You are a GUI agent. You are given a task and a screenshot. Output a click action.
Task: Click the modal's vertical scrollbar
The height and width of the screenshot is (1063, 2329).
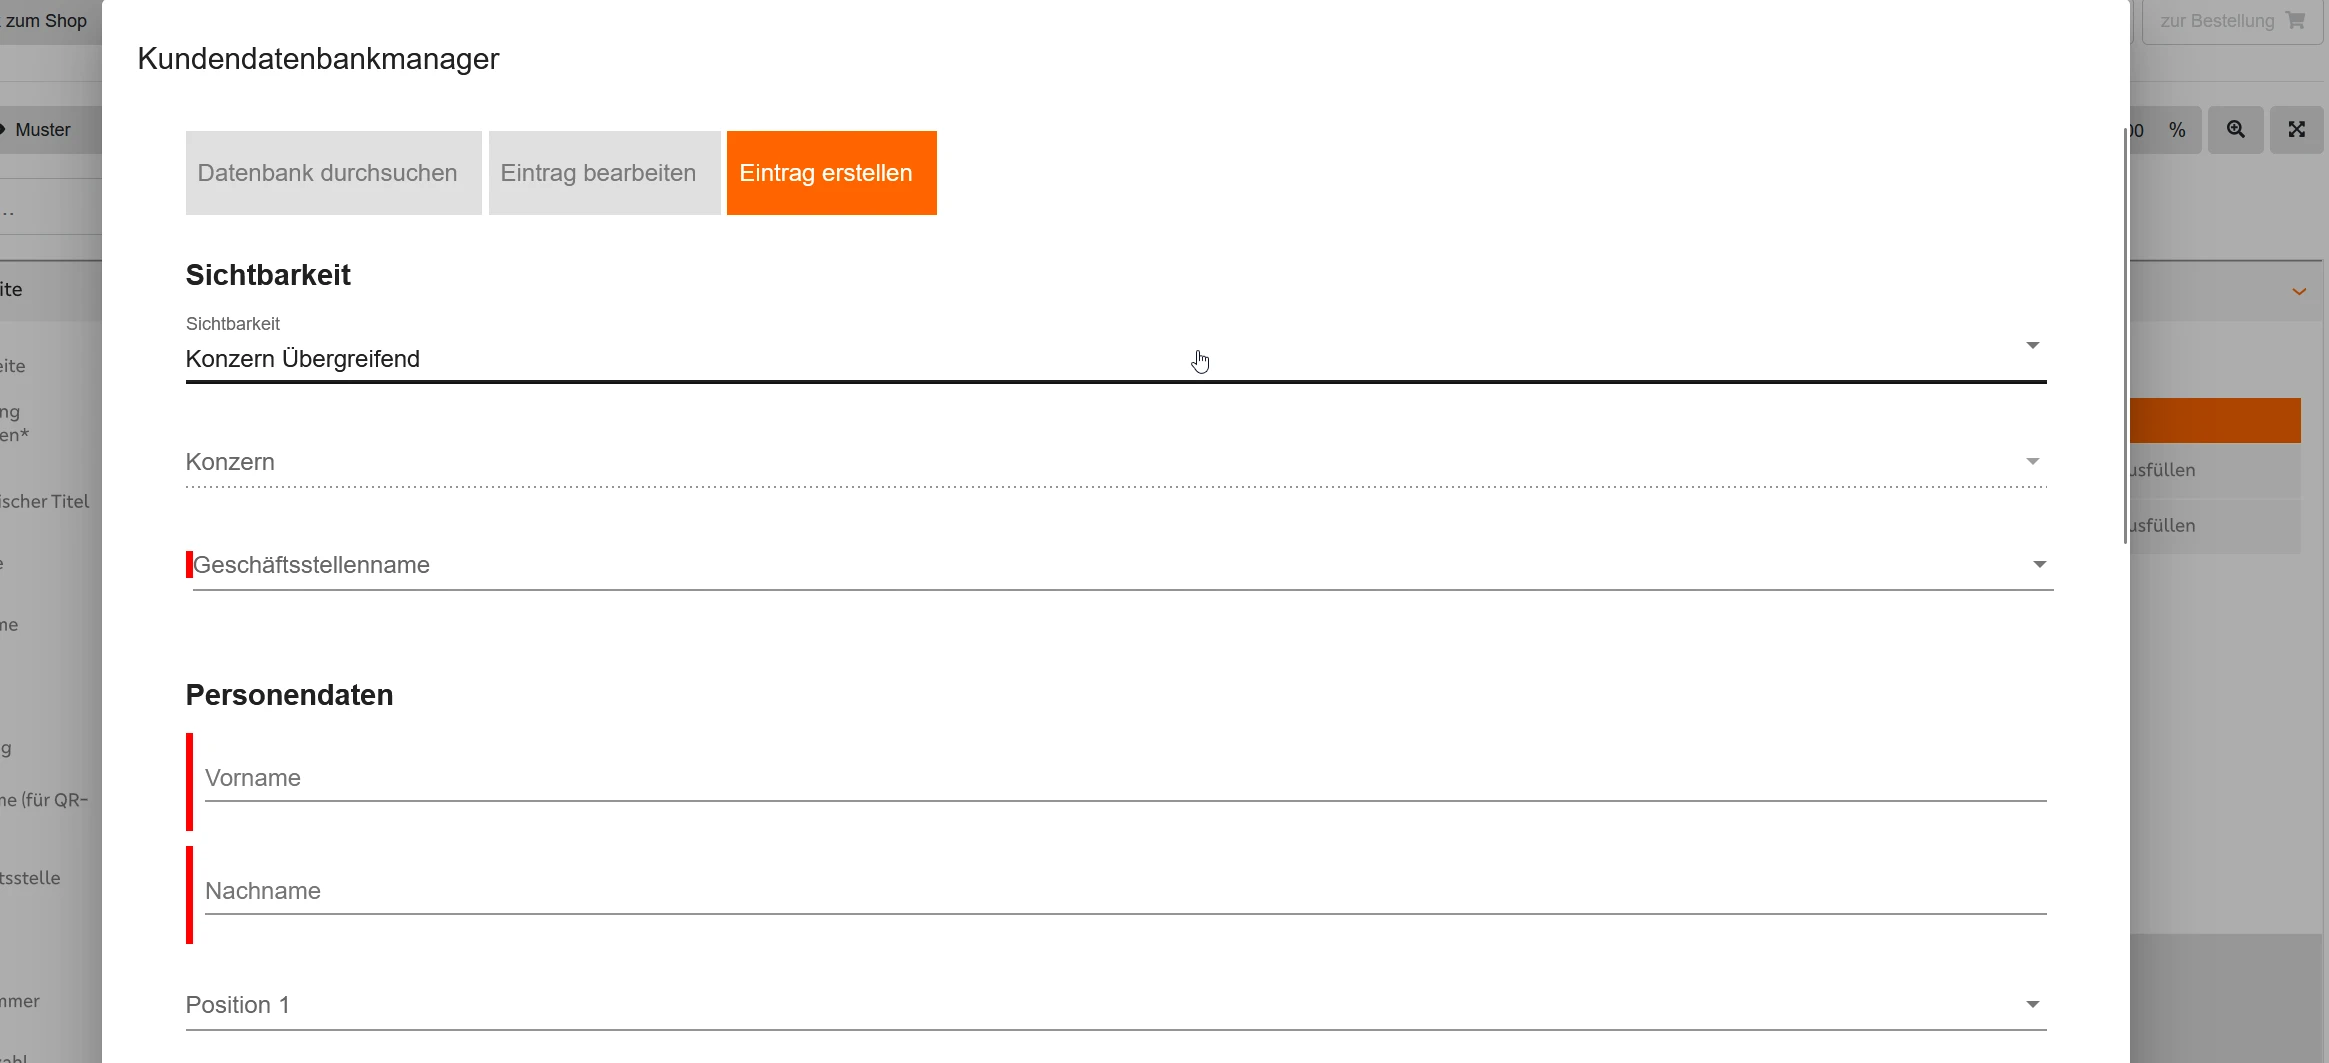pyautogui.click(x=2125, y=336)
